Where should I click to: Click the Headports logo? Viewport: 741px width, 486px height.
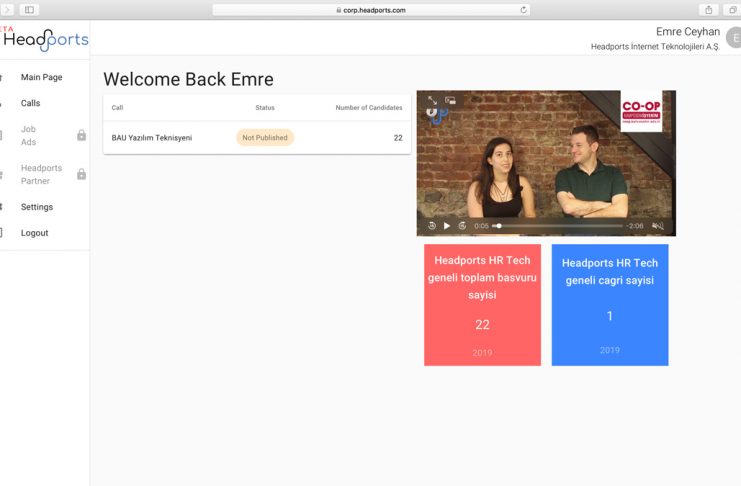(x=44, y=40)
